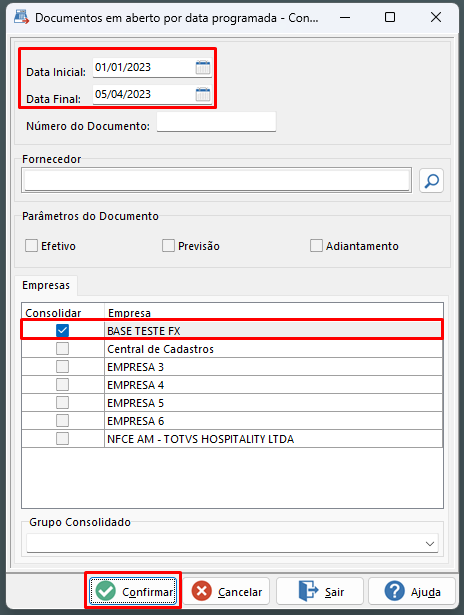Image resolution: width=464 pixels, height=615 pixels.
Task: Enable the Adiantamento checkbox
Action: pyautogui.click(x=316, y=246)
